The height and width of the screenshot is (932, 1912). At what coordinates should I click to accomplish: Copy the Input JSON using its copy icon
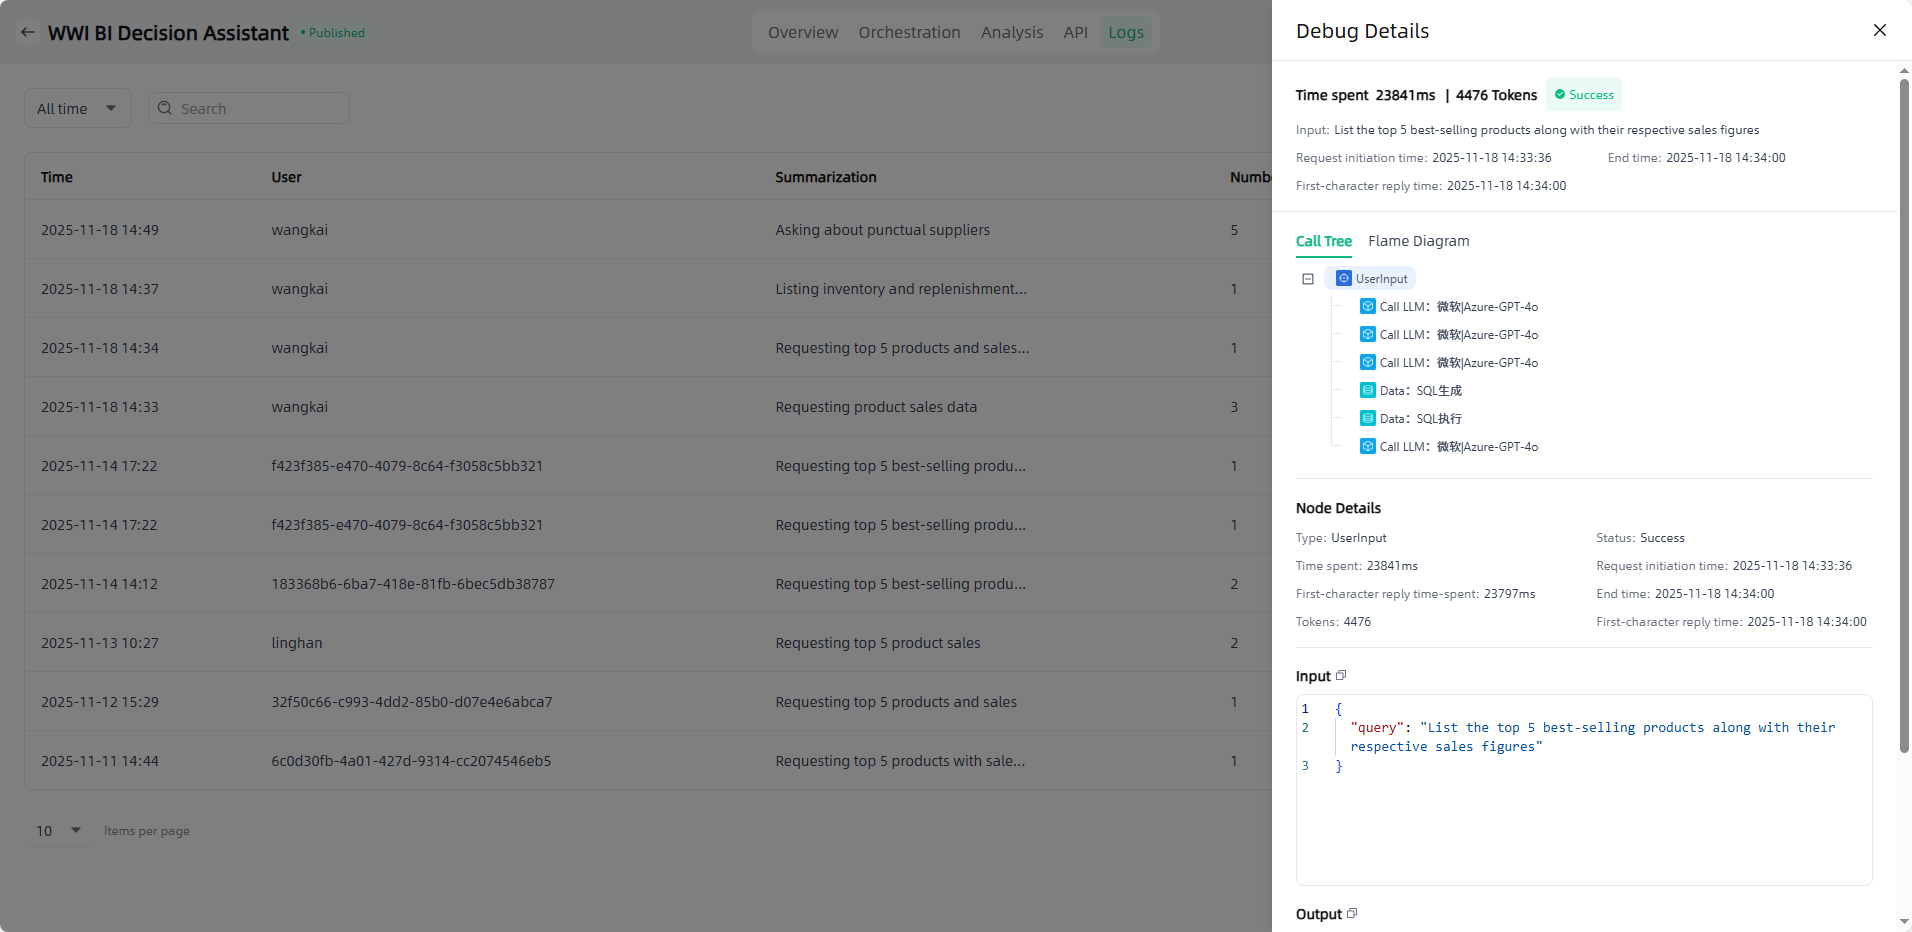click(x=1341, y=676)
